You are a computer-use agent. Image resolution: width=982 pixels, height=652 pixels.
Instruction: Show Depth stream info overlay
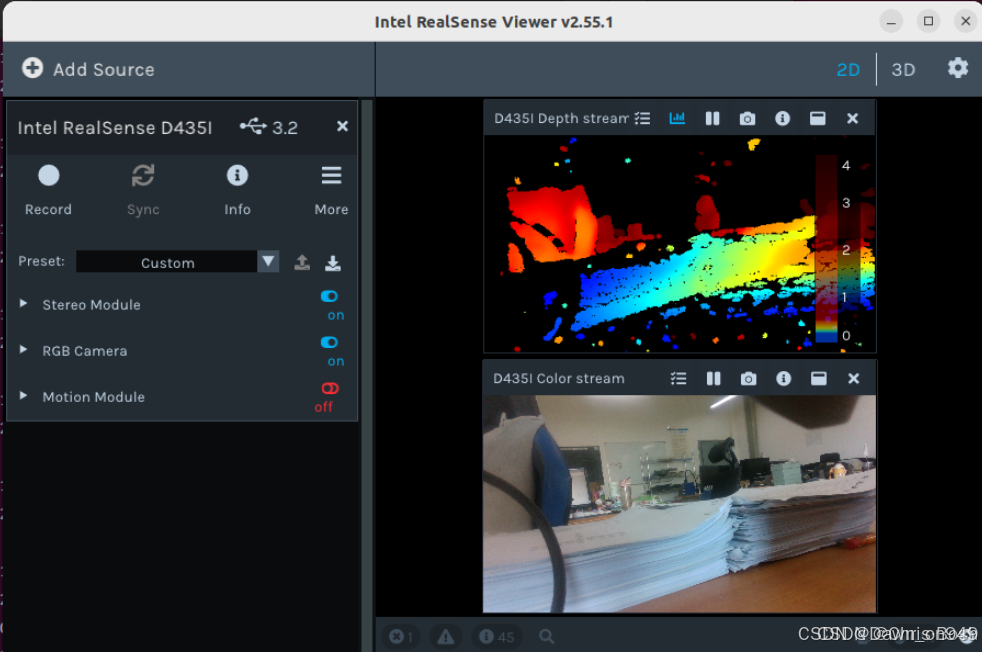[x=782, y=118]
